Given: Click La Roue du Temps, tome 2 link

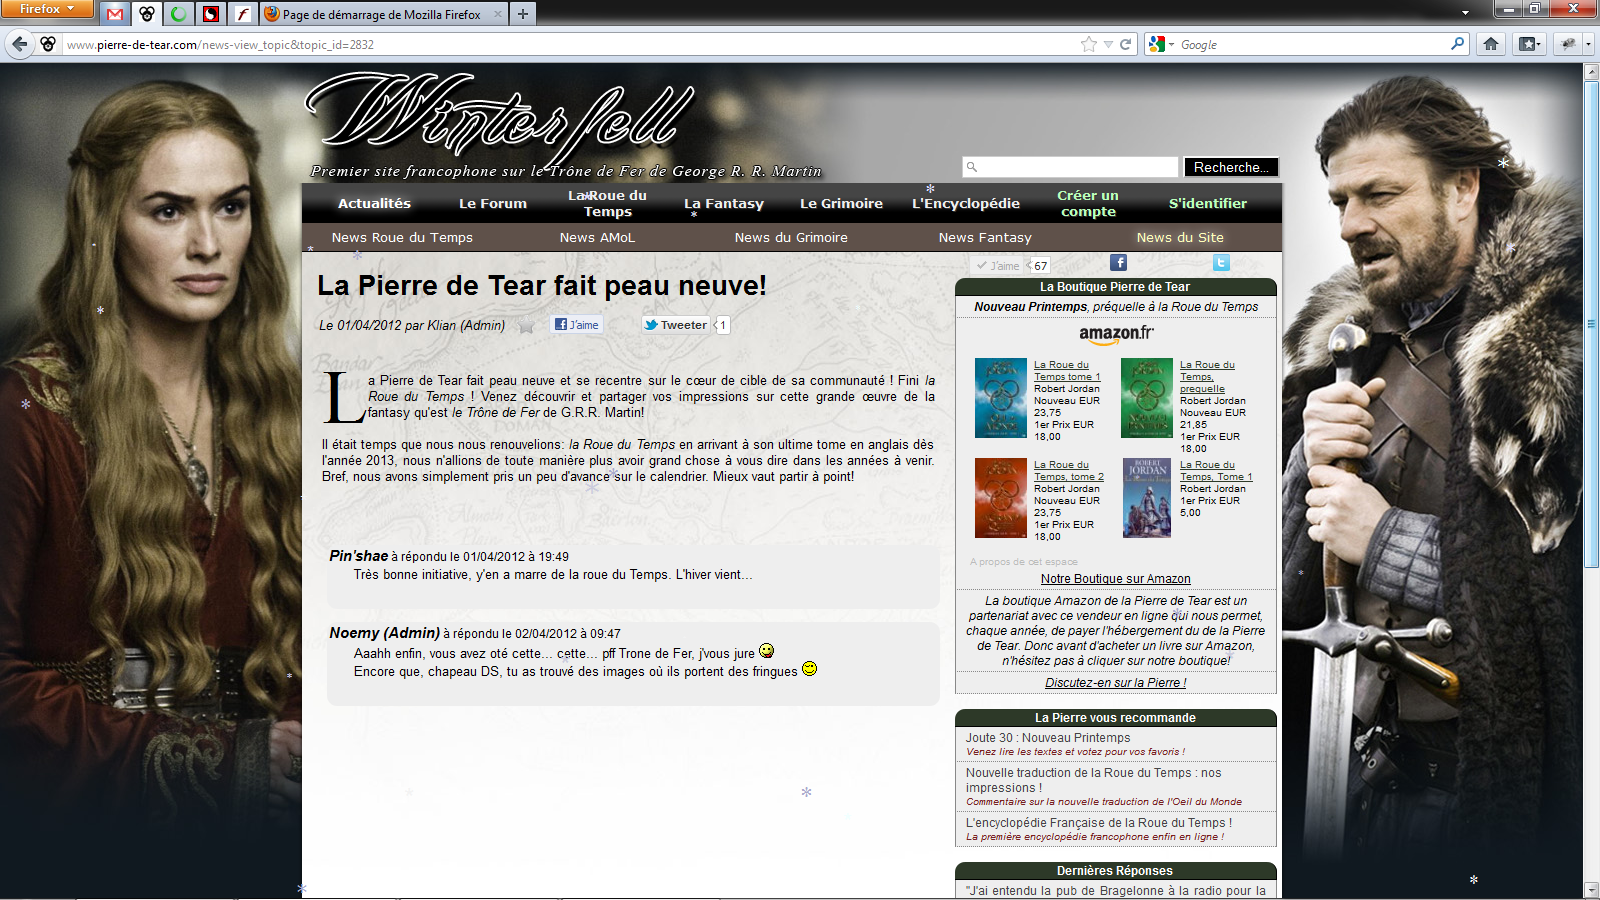Looking at the screenshot, I should pos(1069,471).
